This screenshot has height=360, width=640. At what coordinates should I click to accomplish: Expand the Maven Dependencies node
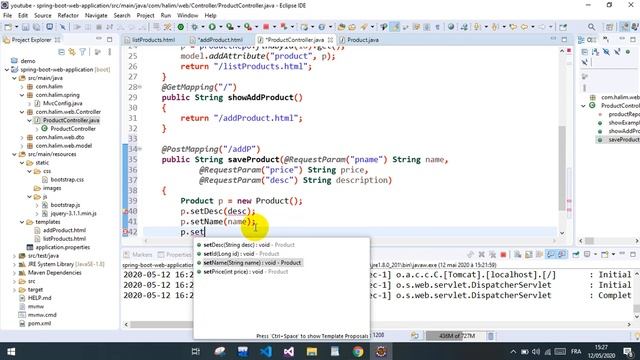pos(14,273)
